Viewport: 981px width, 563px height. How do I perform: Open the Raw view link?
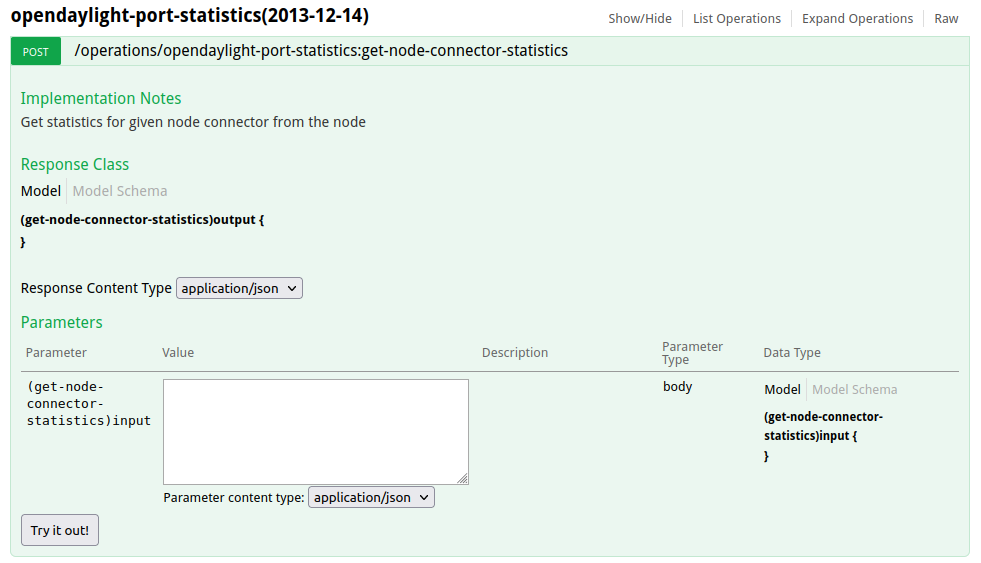pyautogui.click(x=946, y=19)
